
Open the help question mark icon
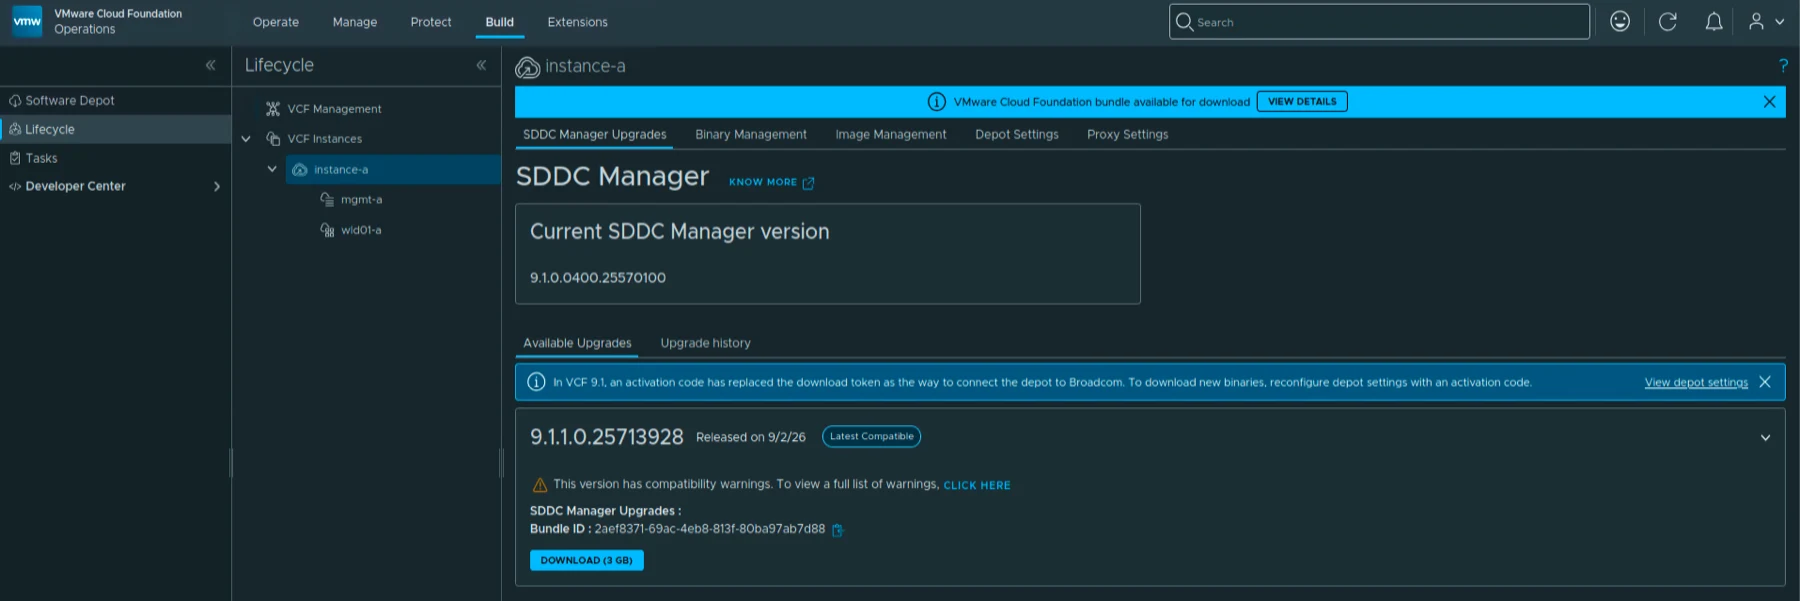[1783, 65]
